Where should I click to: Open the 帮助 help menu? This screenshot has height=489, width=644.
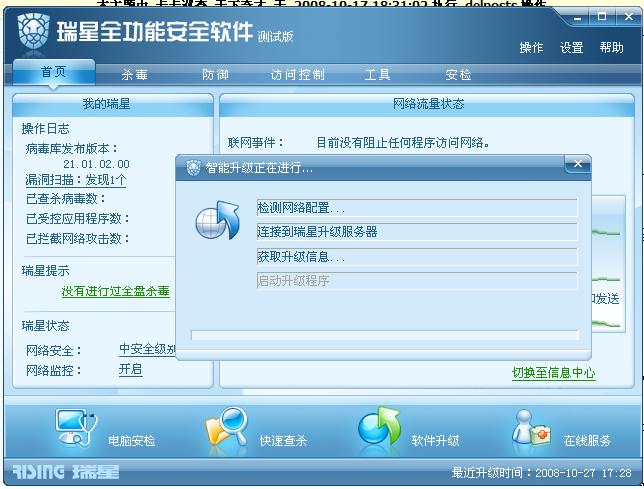click(x=611, y=48)
